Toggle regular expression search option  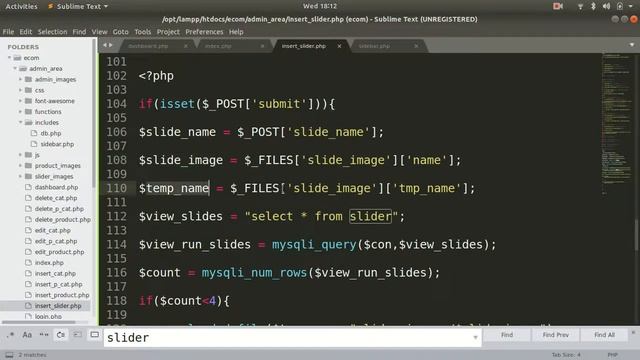click(11, 335)
